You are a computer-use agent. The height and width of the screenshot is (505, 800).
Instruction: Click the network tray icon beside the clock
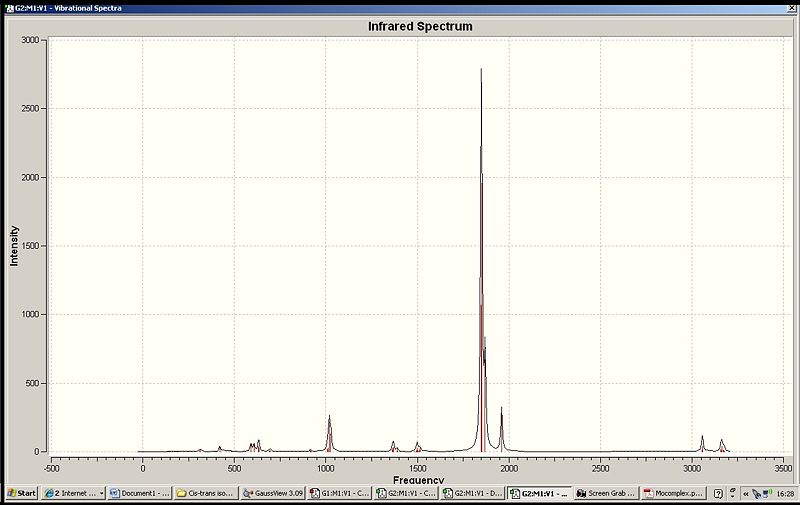(768, 493)
